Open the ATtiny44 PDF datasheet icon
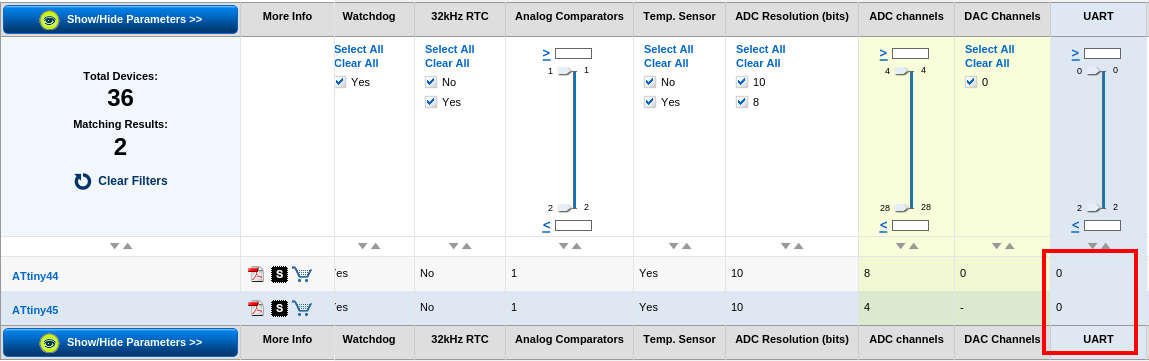 [256, 275]
